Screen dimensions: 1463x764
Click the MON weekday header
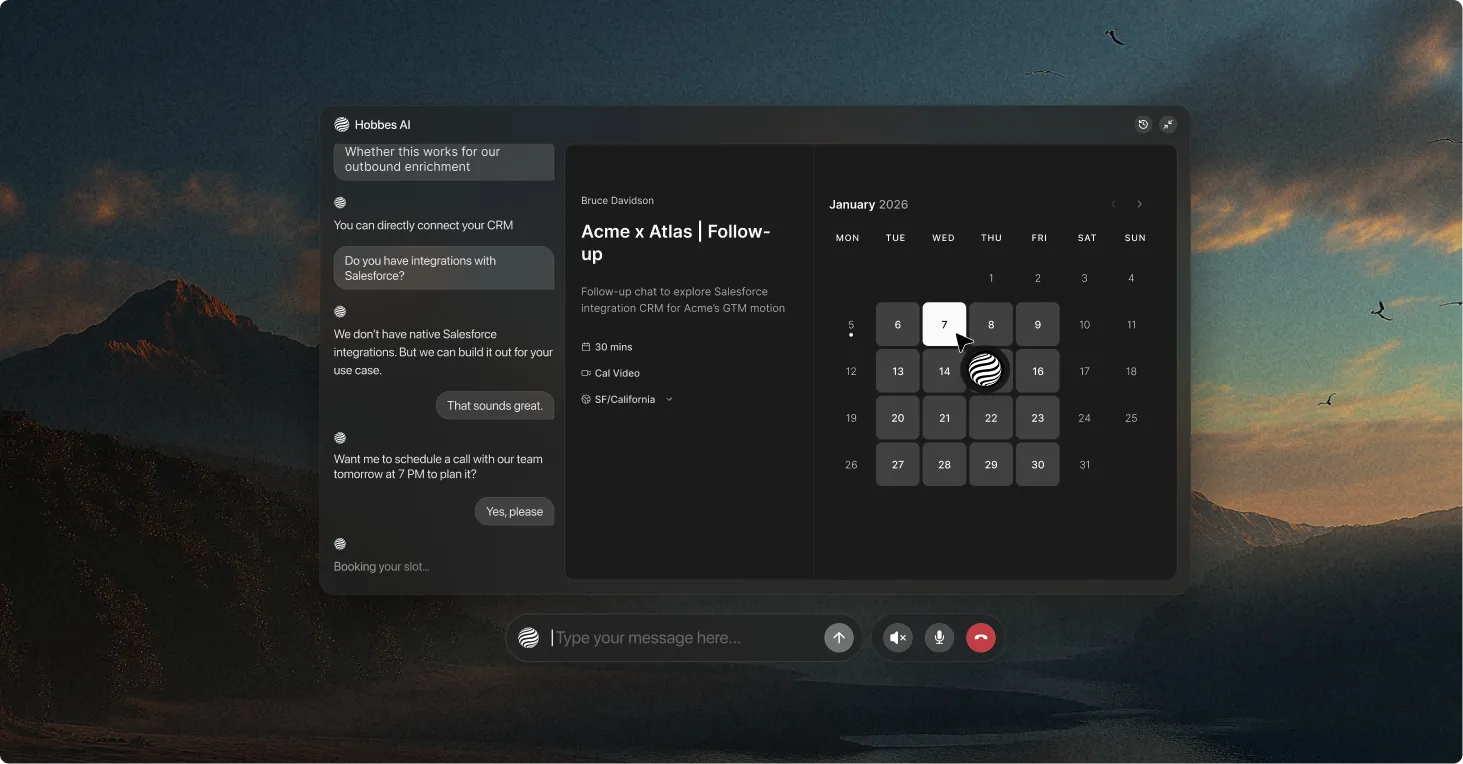pyautogui.click(x=848, y=238)
